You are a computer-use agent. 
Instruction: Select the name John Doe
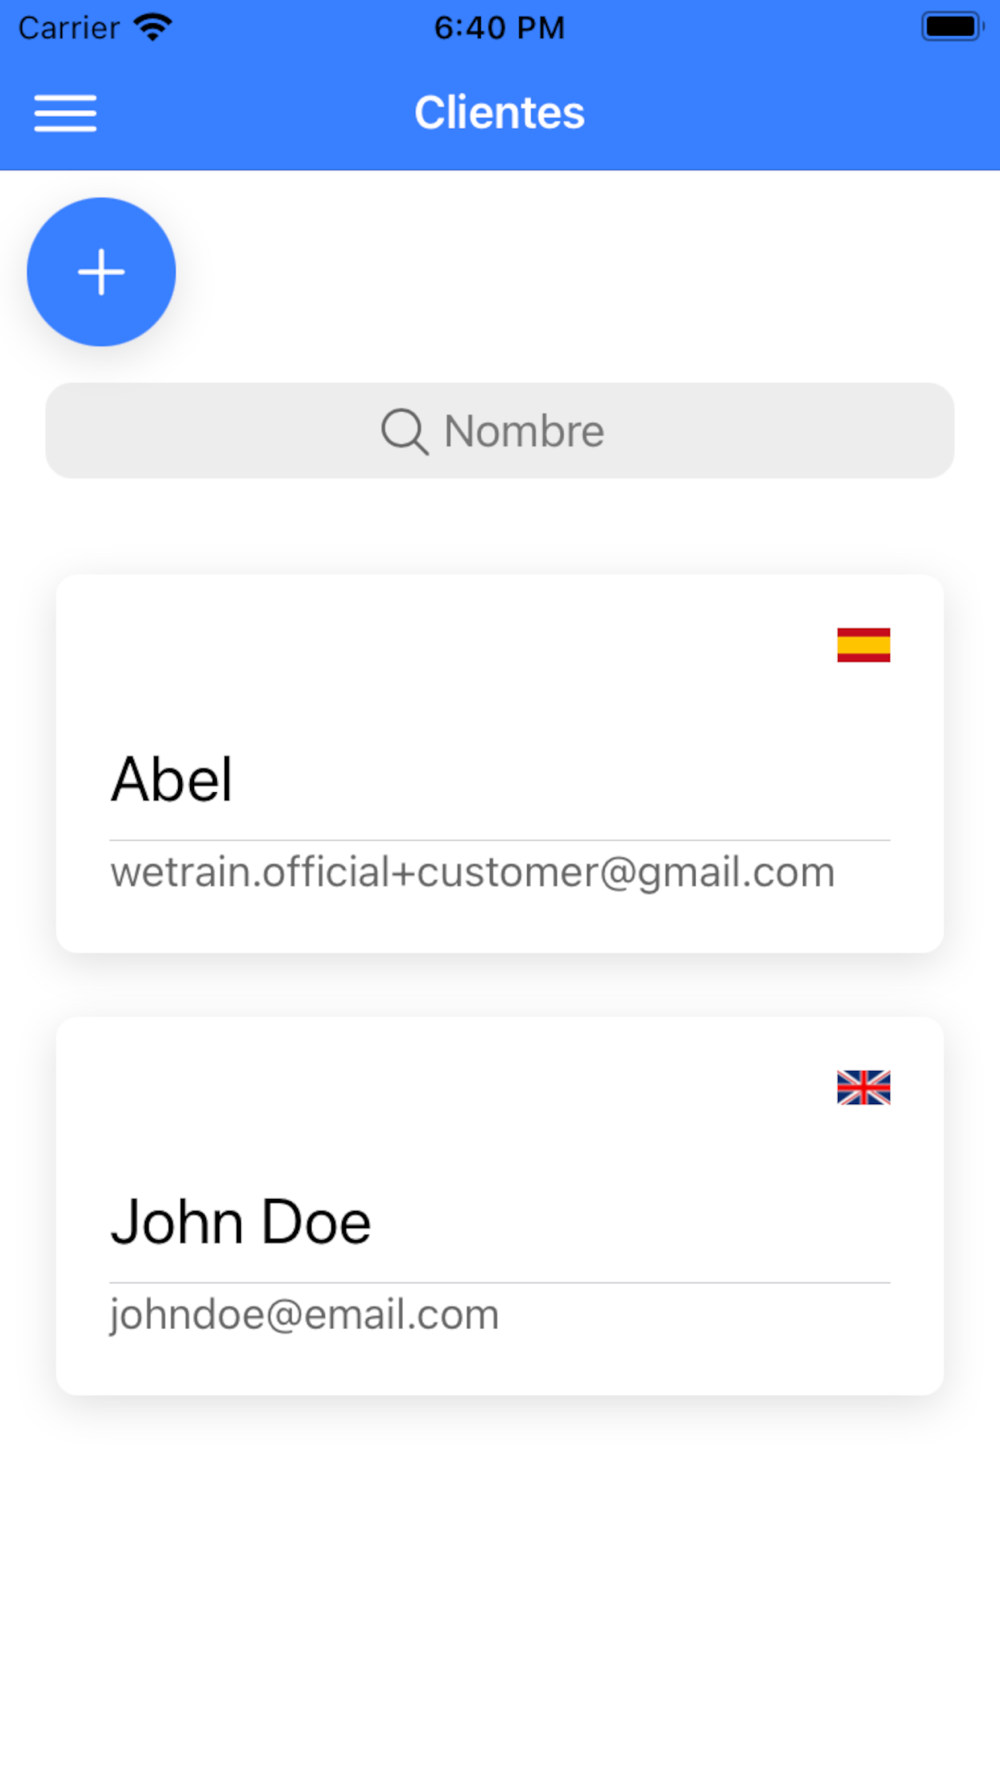click(x=241, y=1222)
